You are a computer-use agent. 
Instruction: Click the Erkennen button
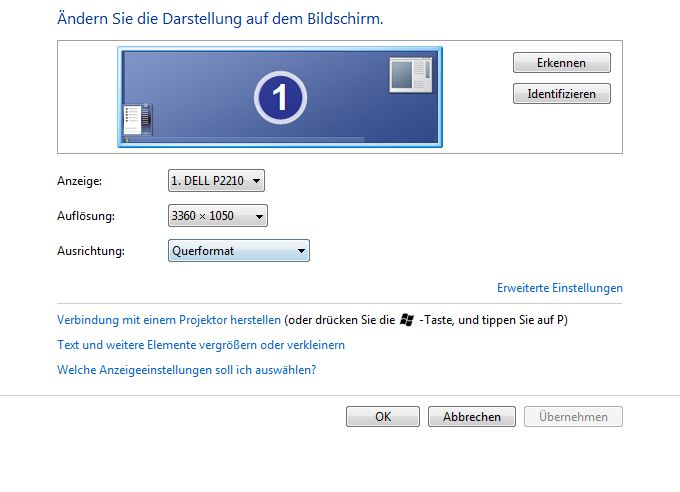(562, 63)
